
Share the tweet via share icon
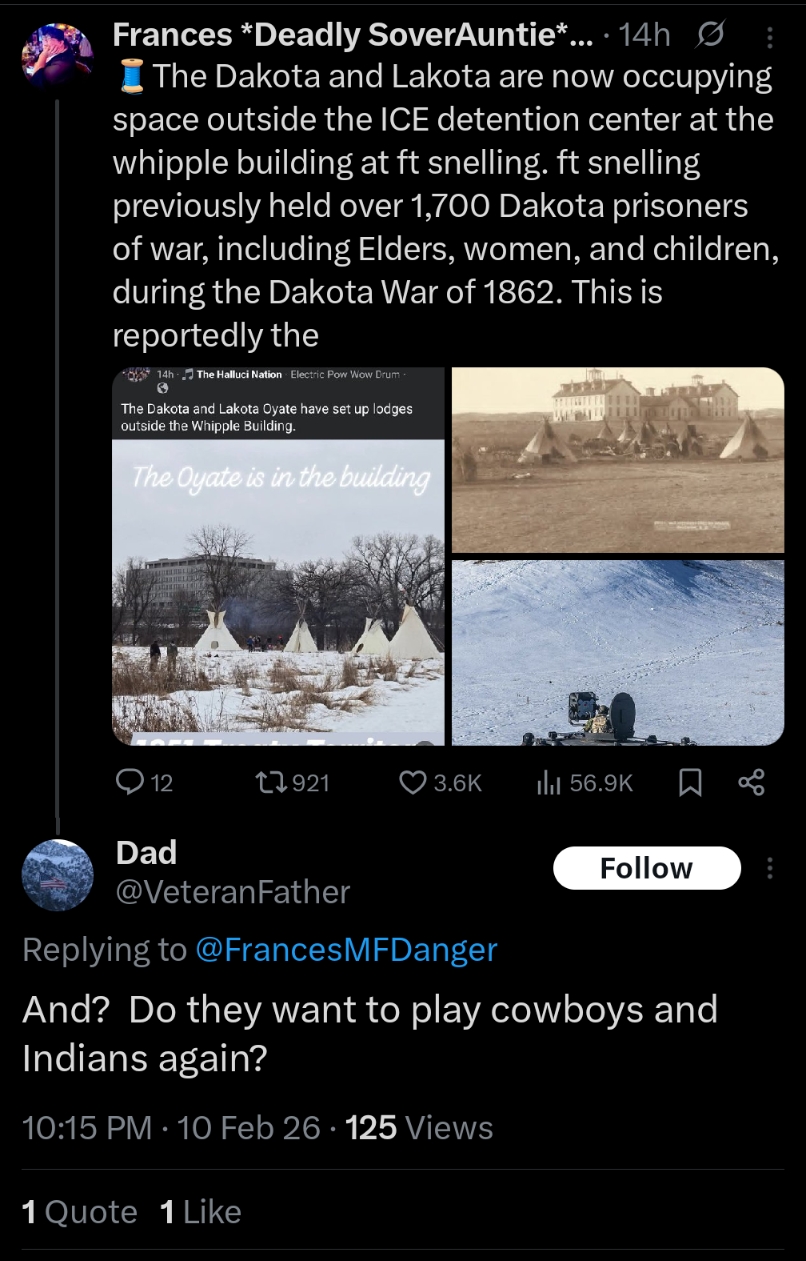pyautogui.click(x=751, y=783)
